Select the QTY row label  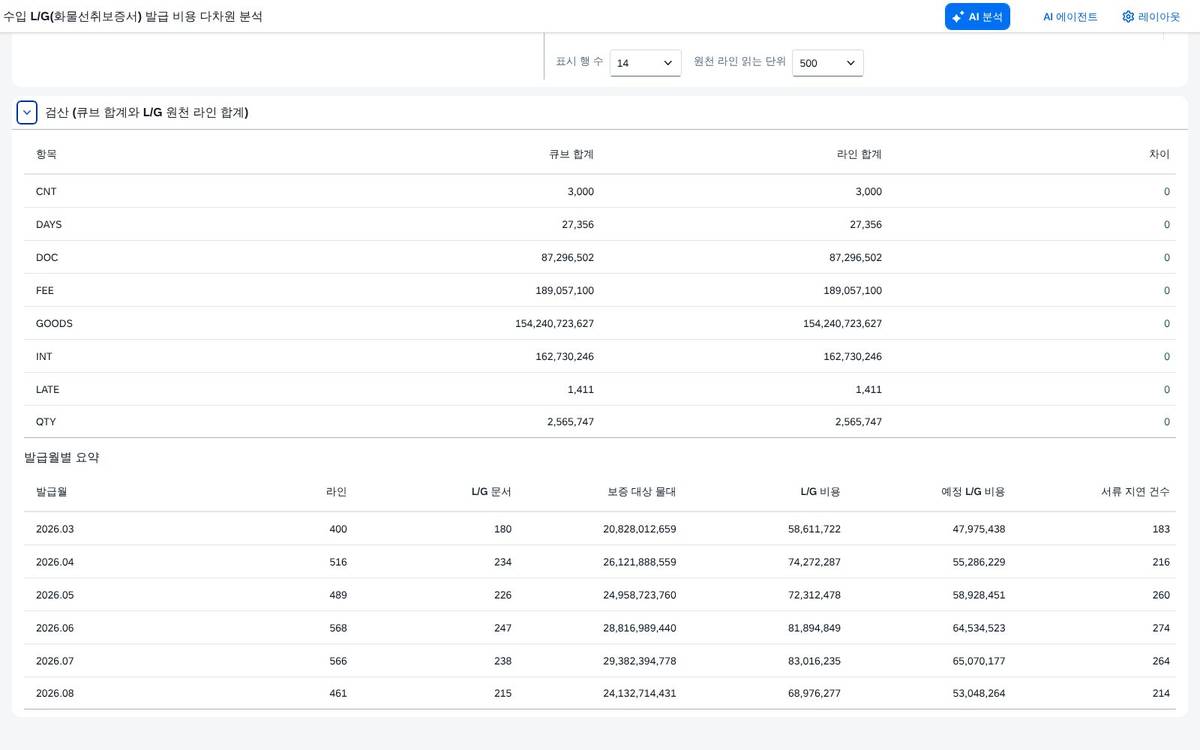46,422
